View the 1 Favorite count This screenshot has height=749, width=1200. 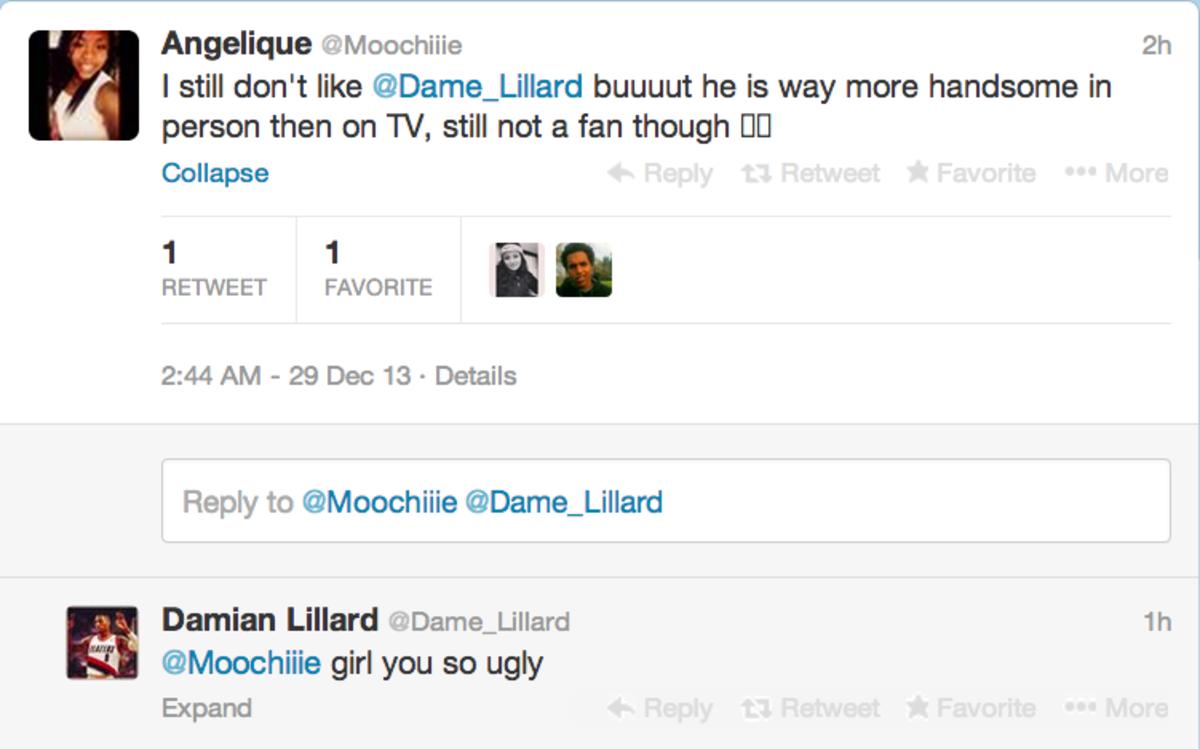pyautogui.click(x=378, y=269)
